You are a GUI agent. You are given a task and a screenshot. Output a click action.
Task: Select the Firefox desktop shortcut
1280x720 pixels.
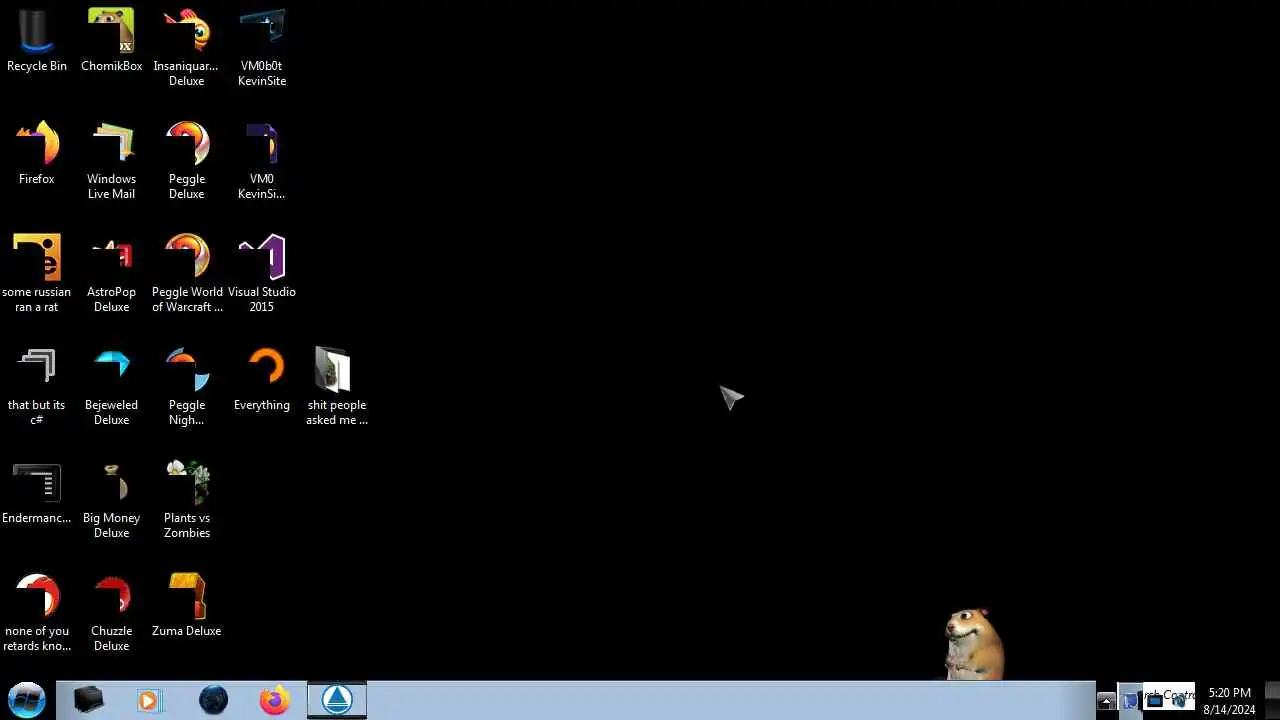[x=37, y=153]
